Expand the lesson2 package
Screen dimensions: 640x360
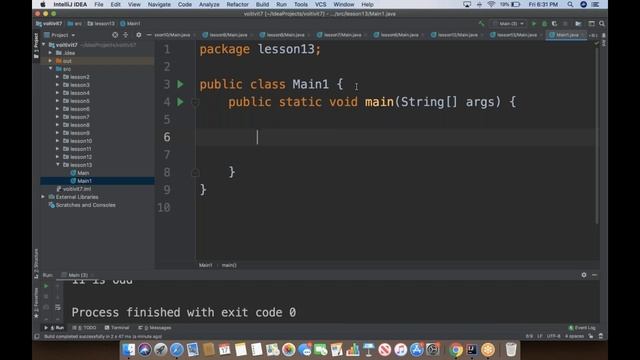pyautogui.click(x=58, y=77)
